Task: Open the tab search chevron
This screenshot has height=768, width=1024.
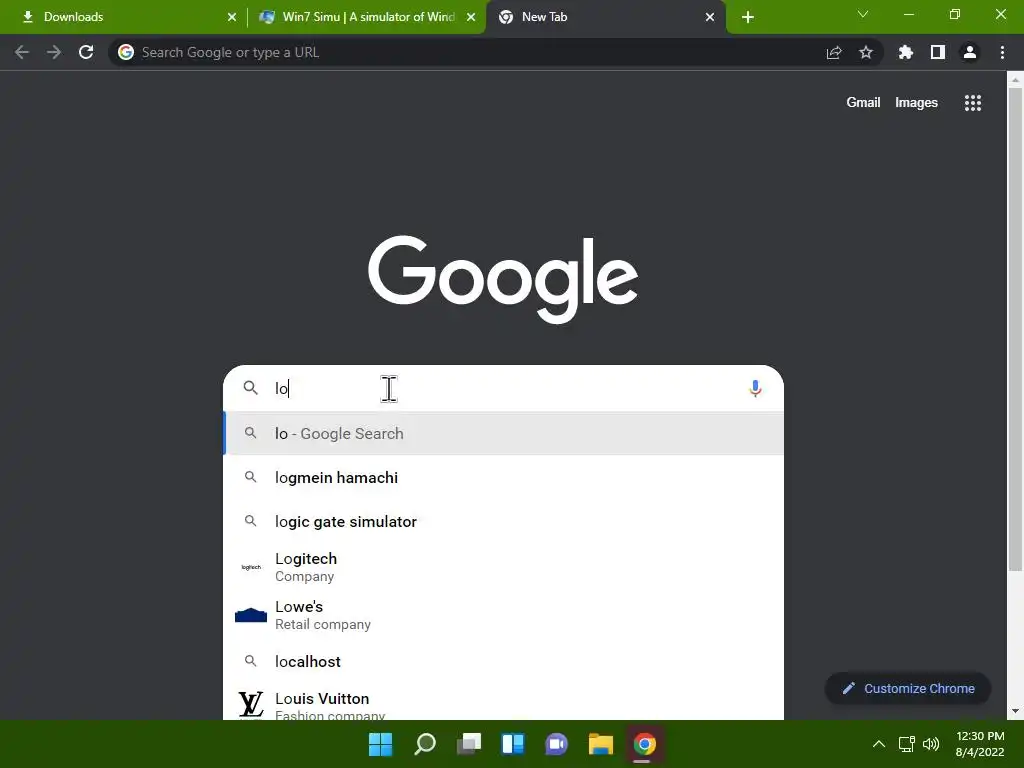Action: [863, 14]
